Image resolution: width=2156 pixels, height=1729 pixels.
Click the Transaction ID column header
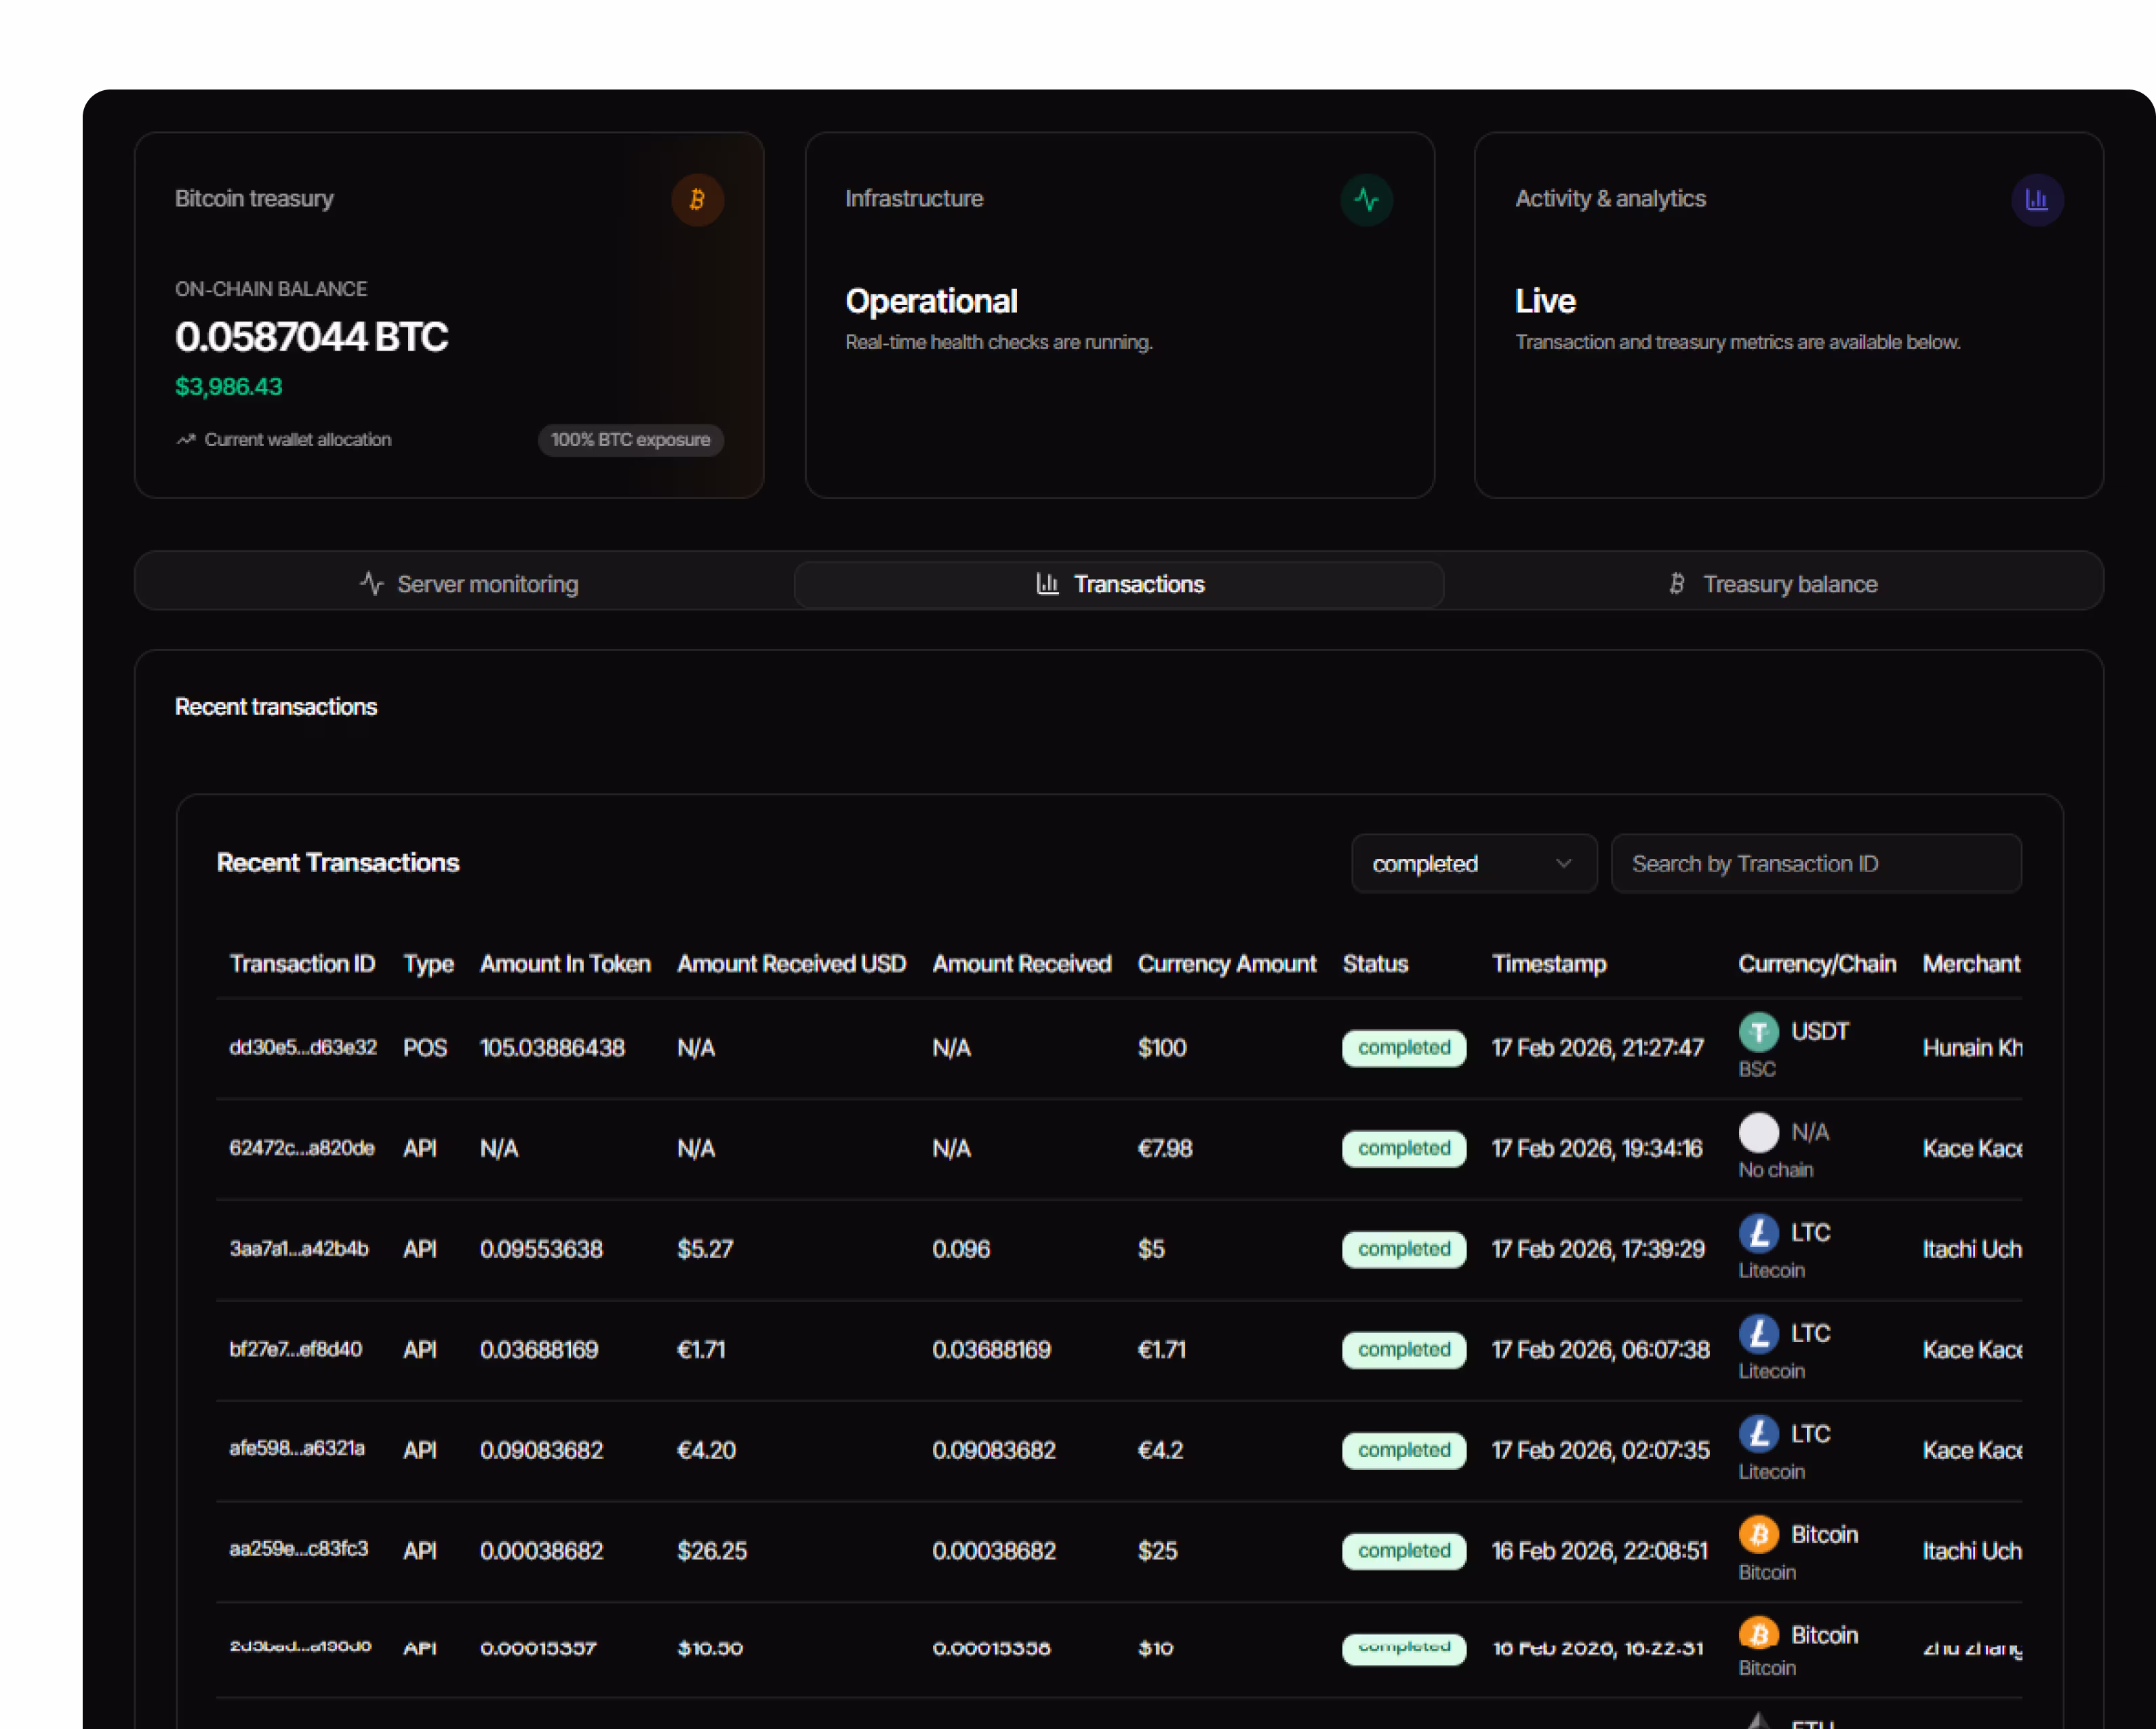302,964
